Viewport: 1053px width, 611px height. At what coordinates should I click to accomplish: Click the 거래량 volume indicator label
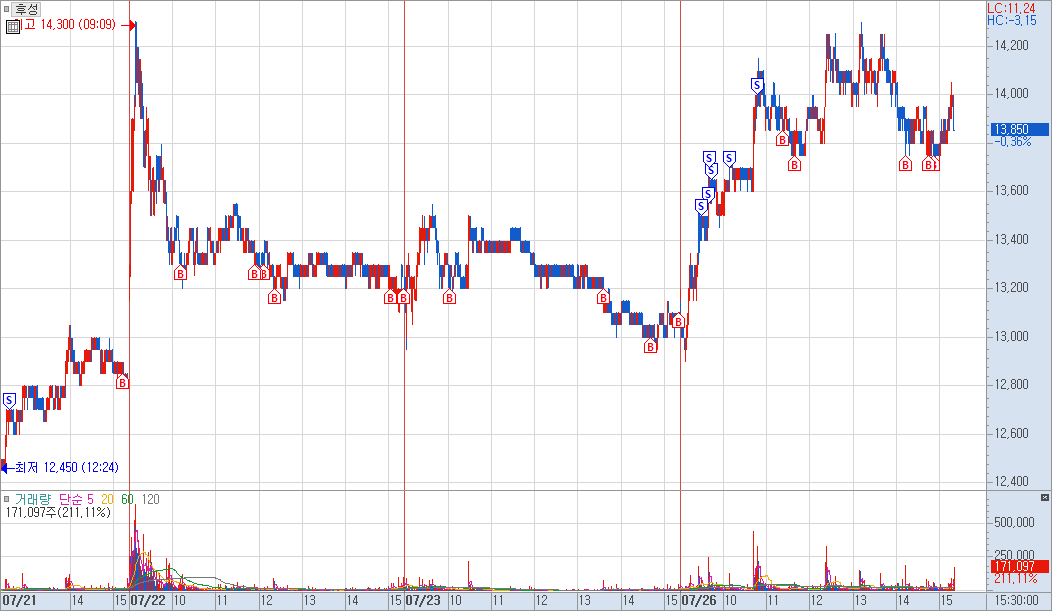(32, 500)
